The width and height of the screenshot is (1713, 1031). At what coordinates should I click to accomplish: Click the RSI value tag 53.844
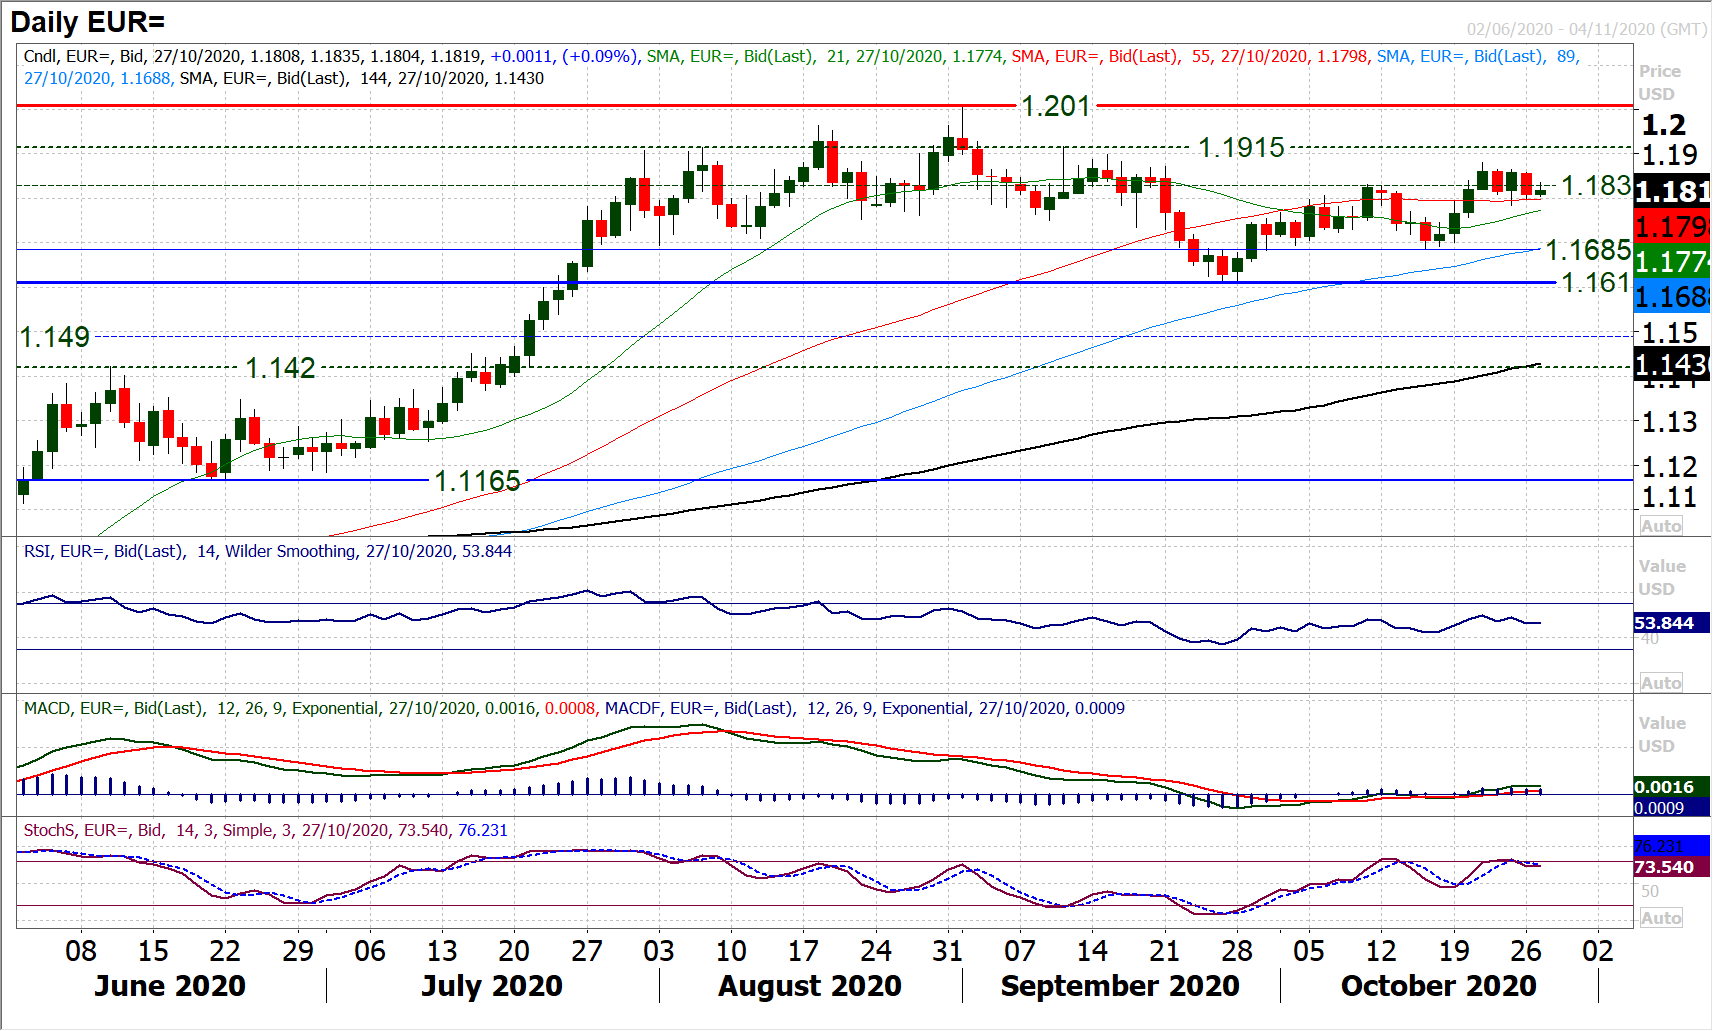coord(1664,623)
